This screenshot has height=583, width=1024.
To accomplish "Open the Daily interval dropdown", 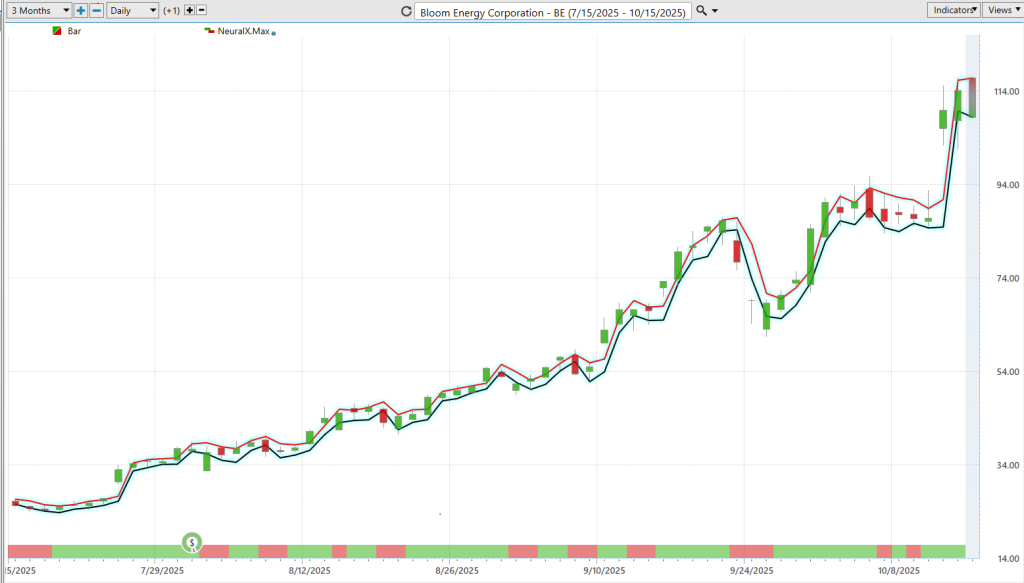I will click(132, 10).
